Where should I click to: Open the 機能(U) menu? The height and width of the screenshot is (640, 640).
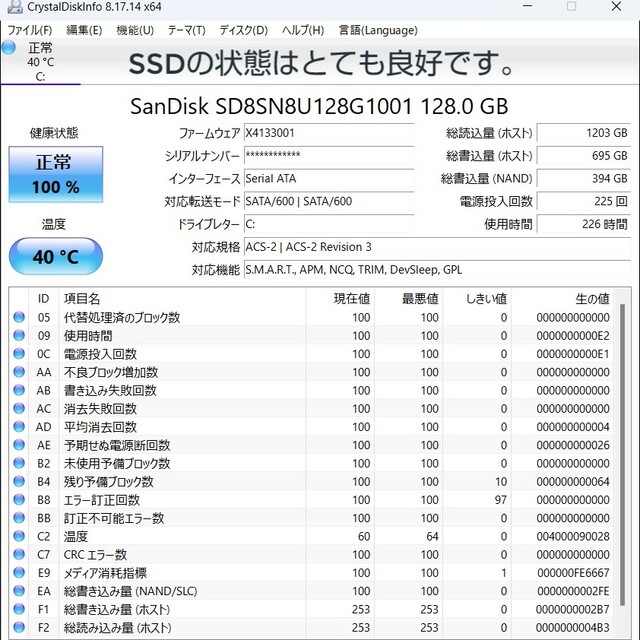[135, 31]
